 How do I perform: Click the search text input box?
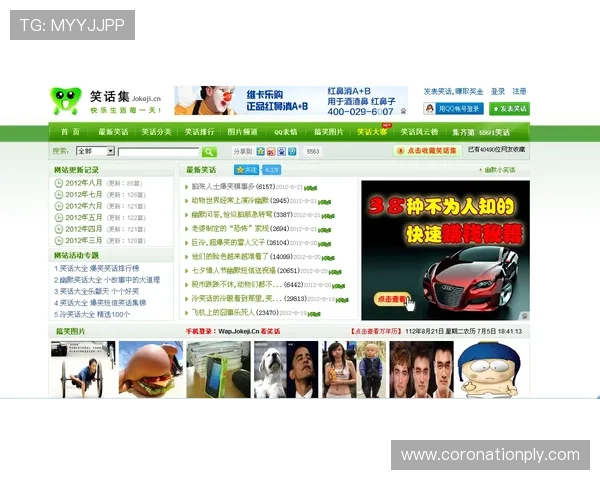click(x=158, y=152)
